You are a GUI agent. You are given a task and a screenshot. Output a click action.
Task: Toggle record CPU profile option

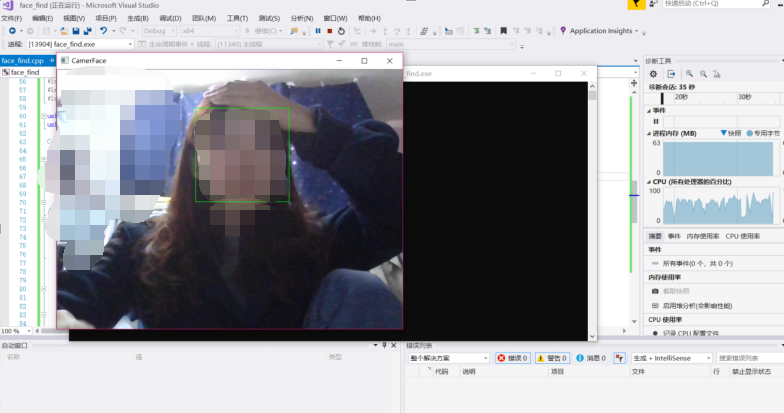tap(686, 333)
